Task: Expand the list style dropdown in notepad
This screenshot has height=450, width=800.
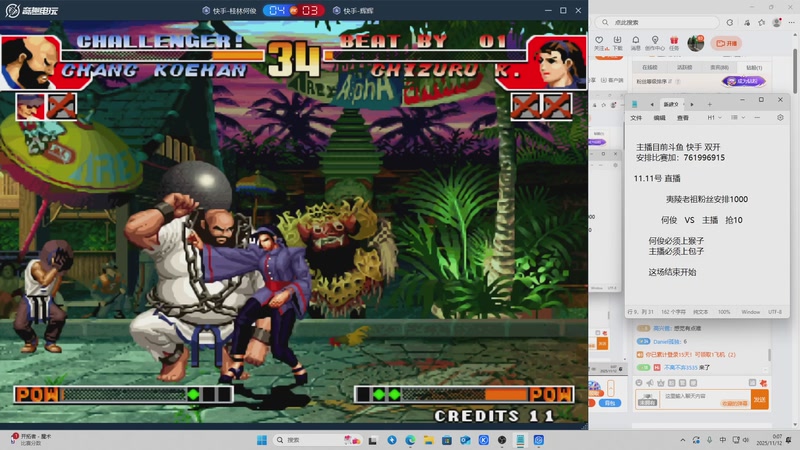Action: [x=738, y=118]
